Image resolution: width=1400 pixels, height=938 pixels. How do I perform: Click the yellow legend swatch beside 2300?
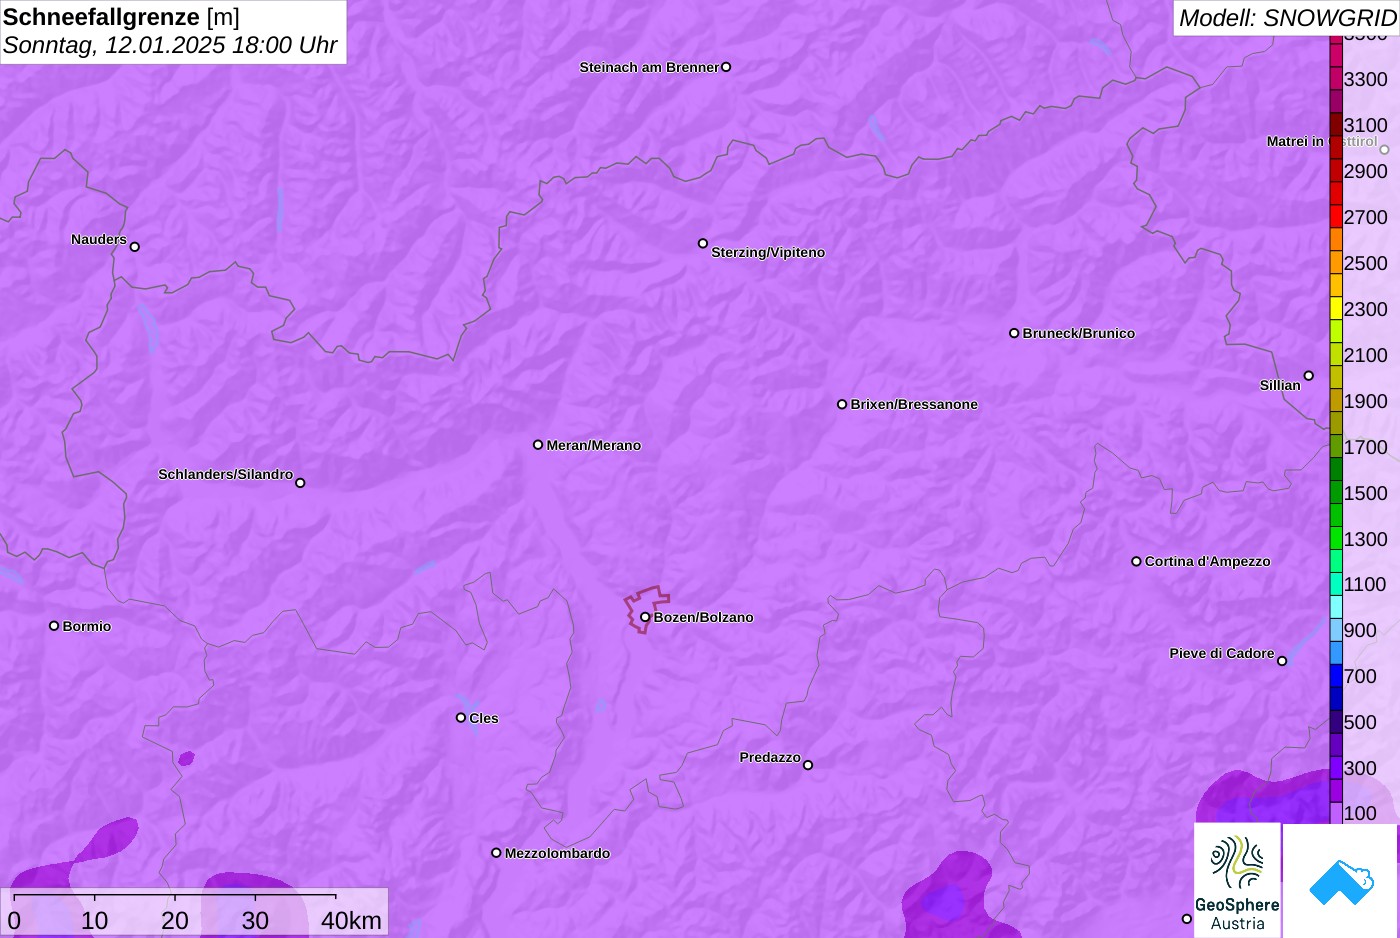tap(1336, 309)
